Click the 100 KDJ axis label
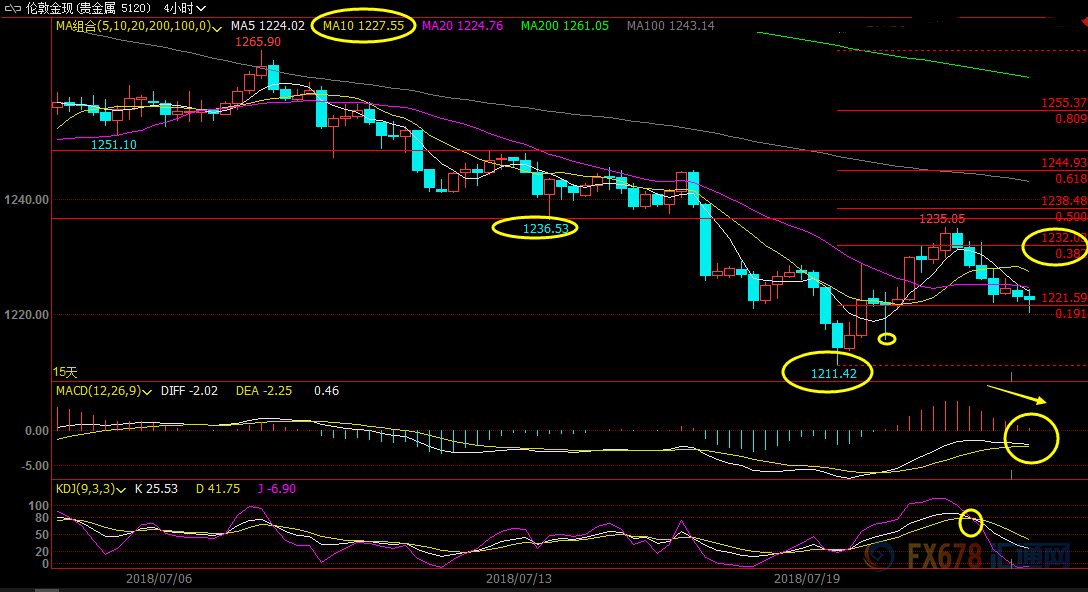The height and width of the screenshot is (592, 1088). pyautogui.click(x=39, y=506)
